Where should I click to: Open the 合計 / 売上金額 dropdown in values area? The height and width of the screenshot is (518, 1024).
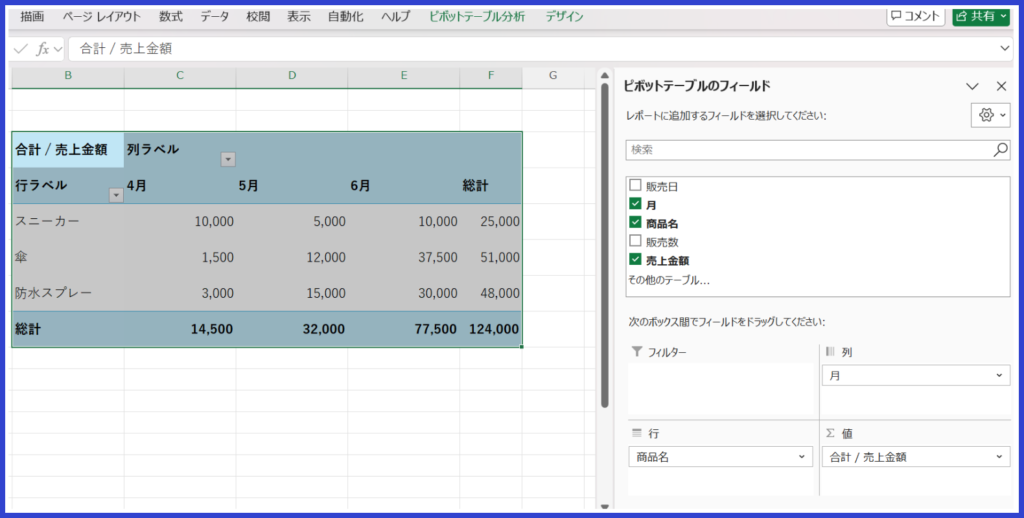coord(1000,457)
